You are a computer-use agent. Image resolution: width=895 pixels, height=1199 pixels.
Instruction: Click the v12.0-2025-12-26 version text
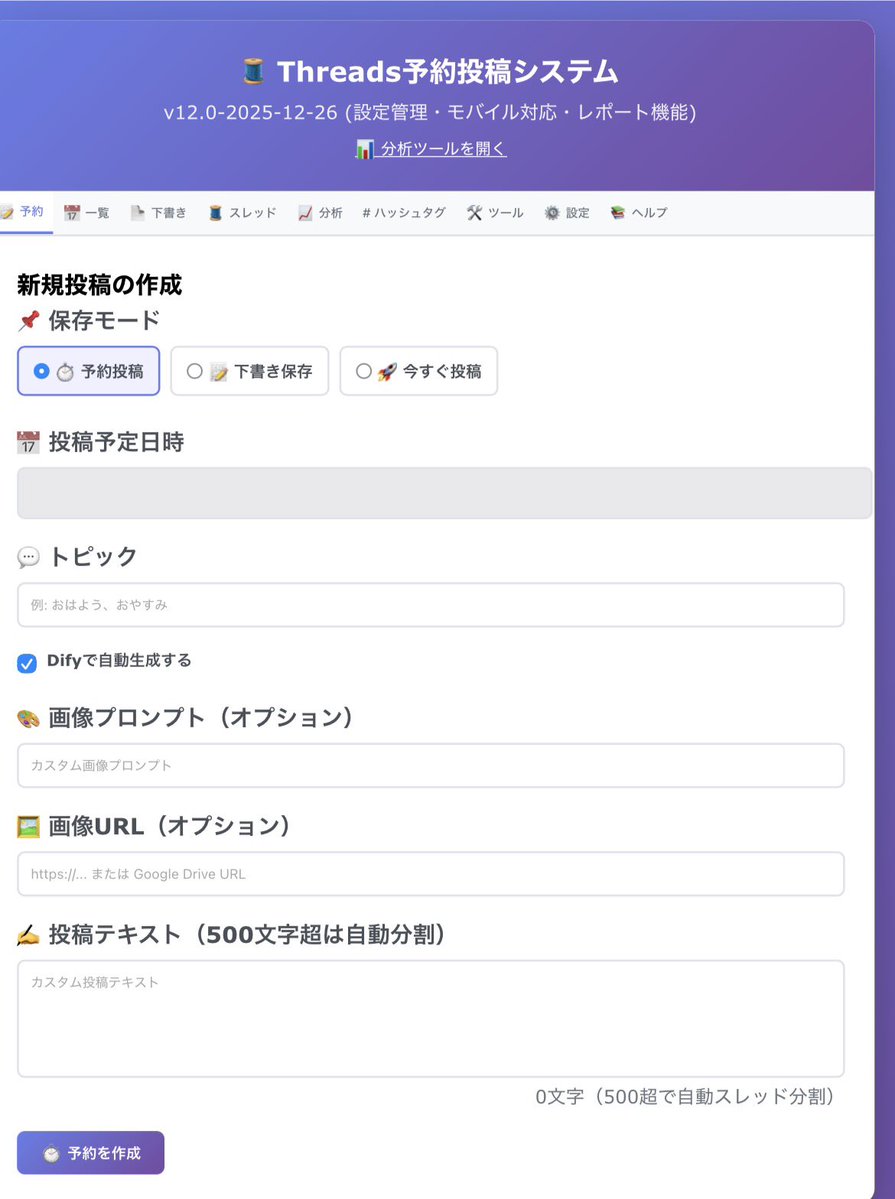point(251,112)
